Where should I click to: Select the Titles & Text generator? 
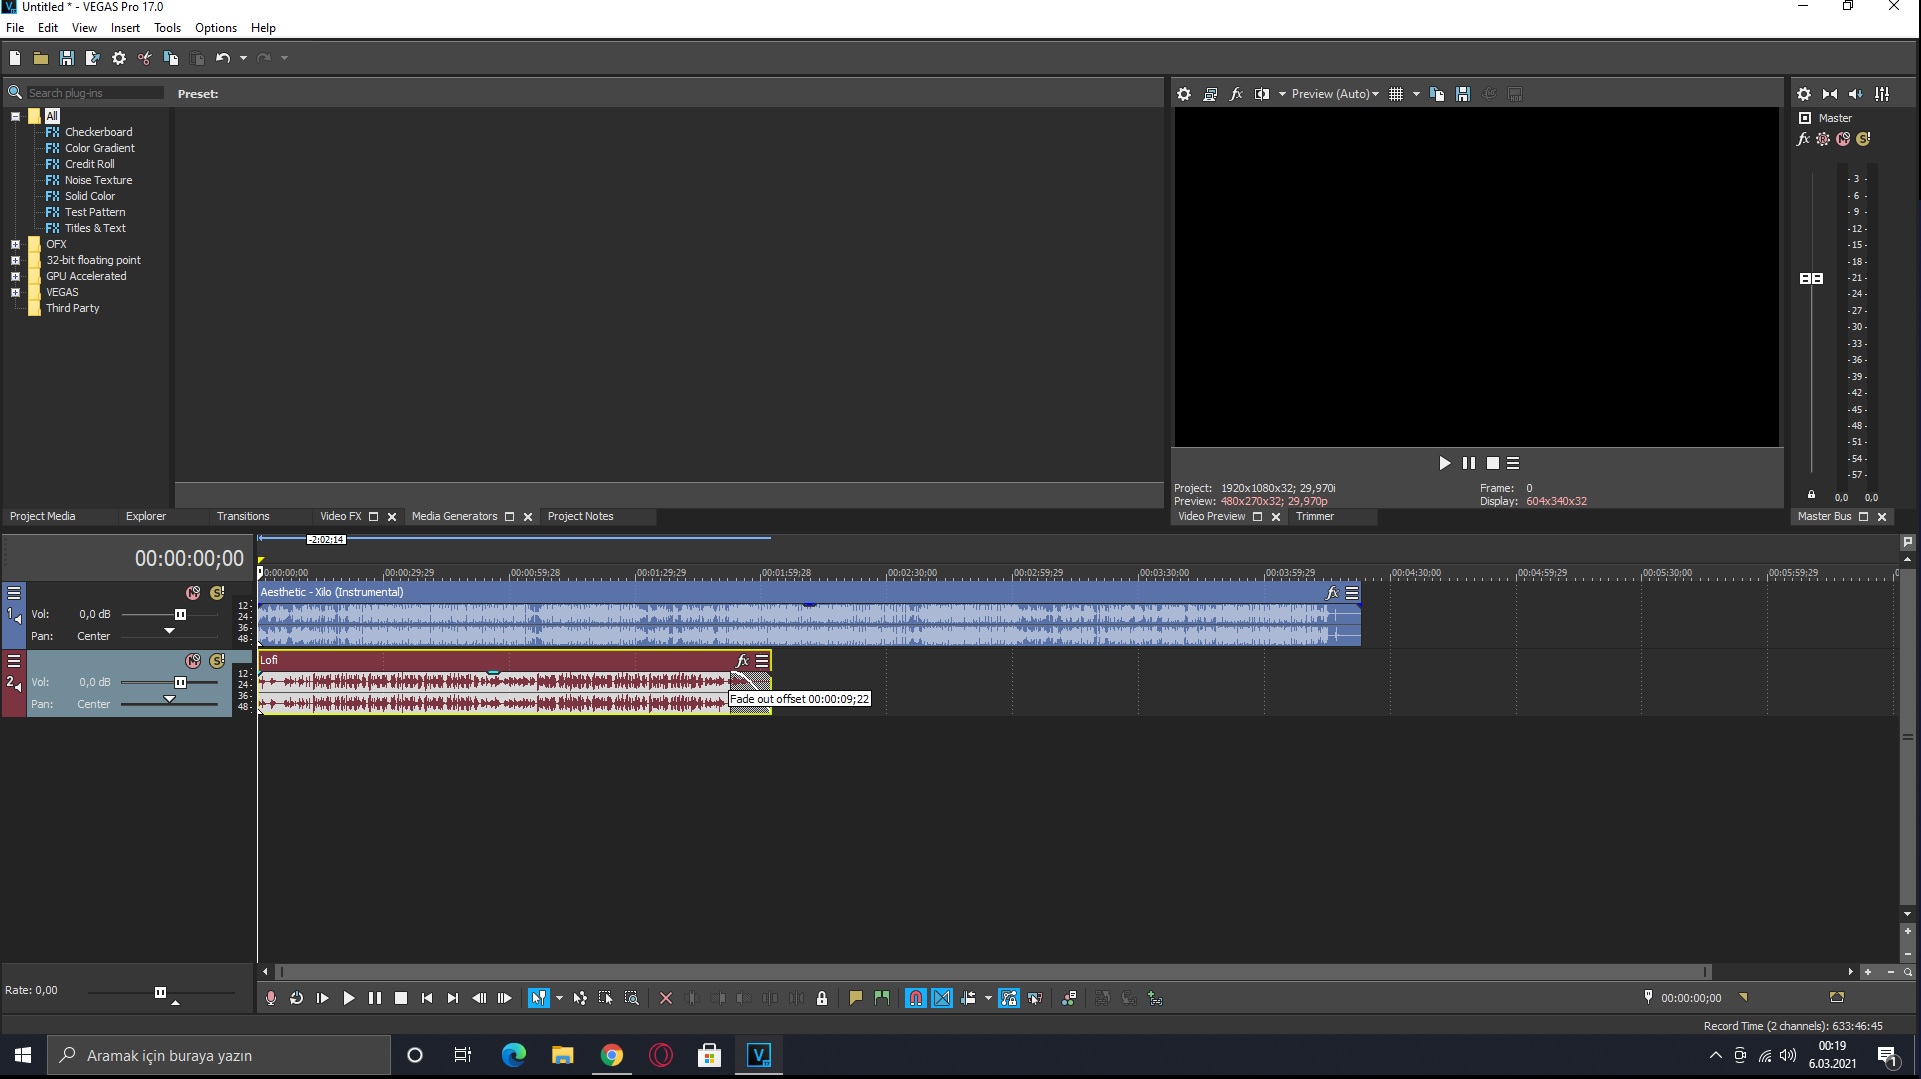(95, 228)
